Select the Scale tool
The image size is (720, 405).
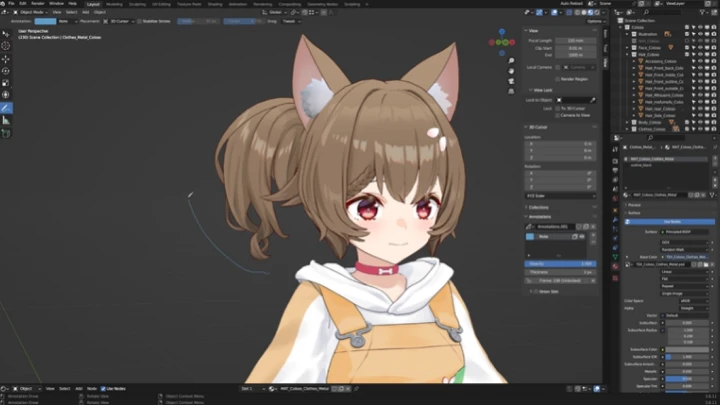[x=6, y=83]
